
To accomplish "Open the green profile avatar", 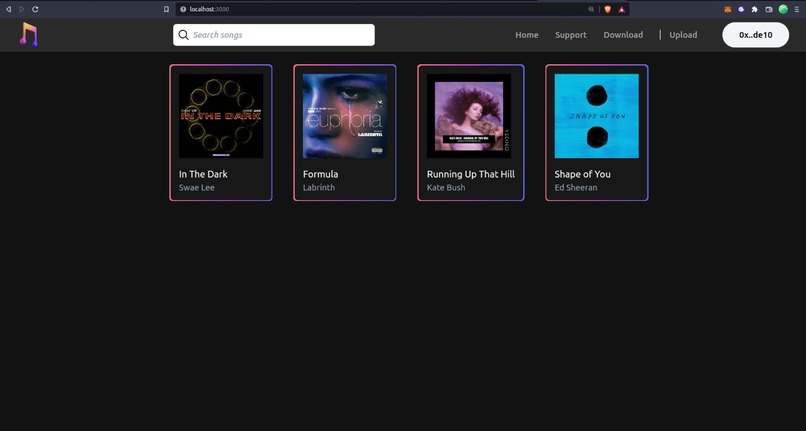I will click(x=783, y=9).
